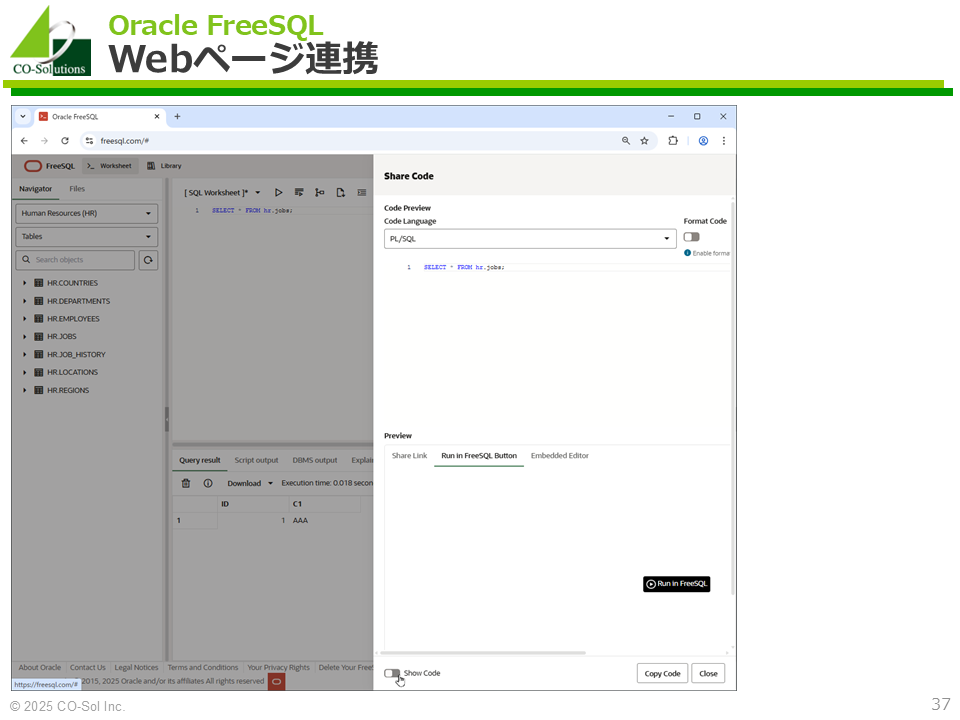Reload the page in the browser
This screenshot has height=720, width=960.
click(x=65, y=141)
